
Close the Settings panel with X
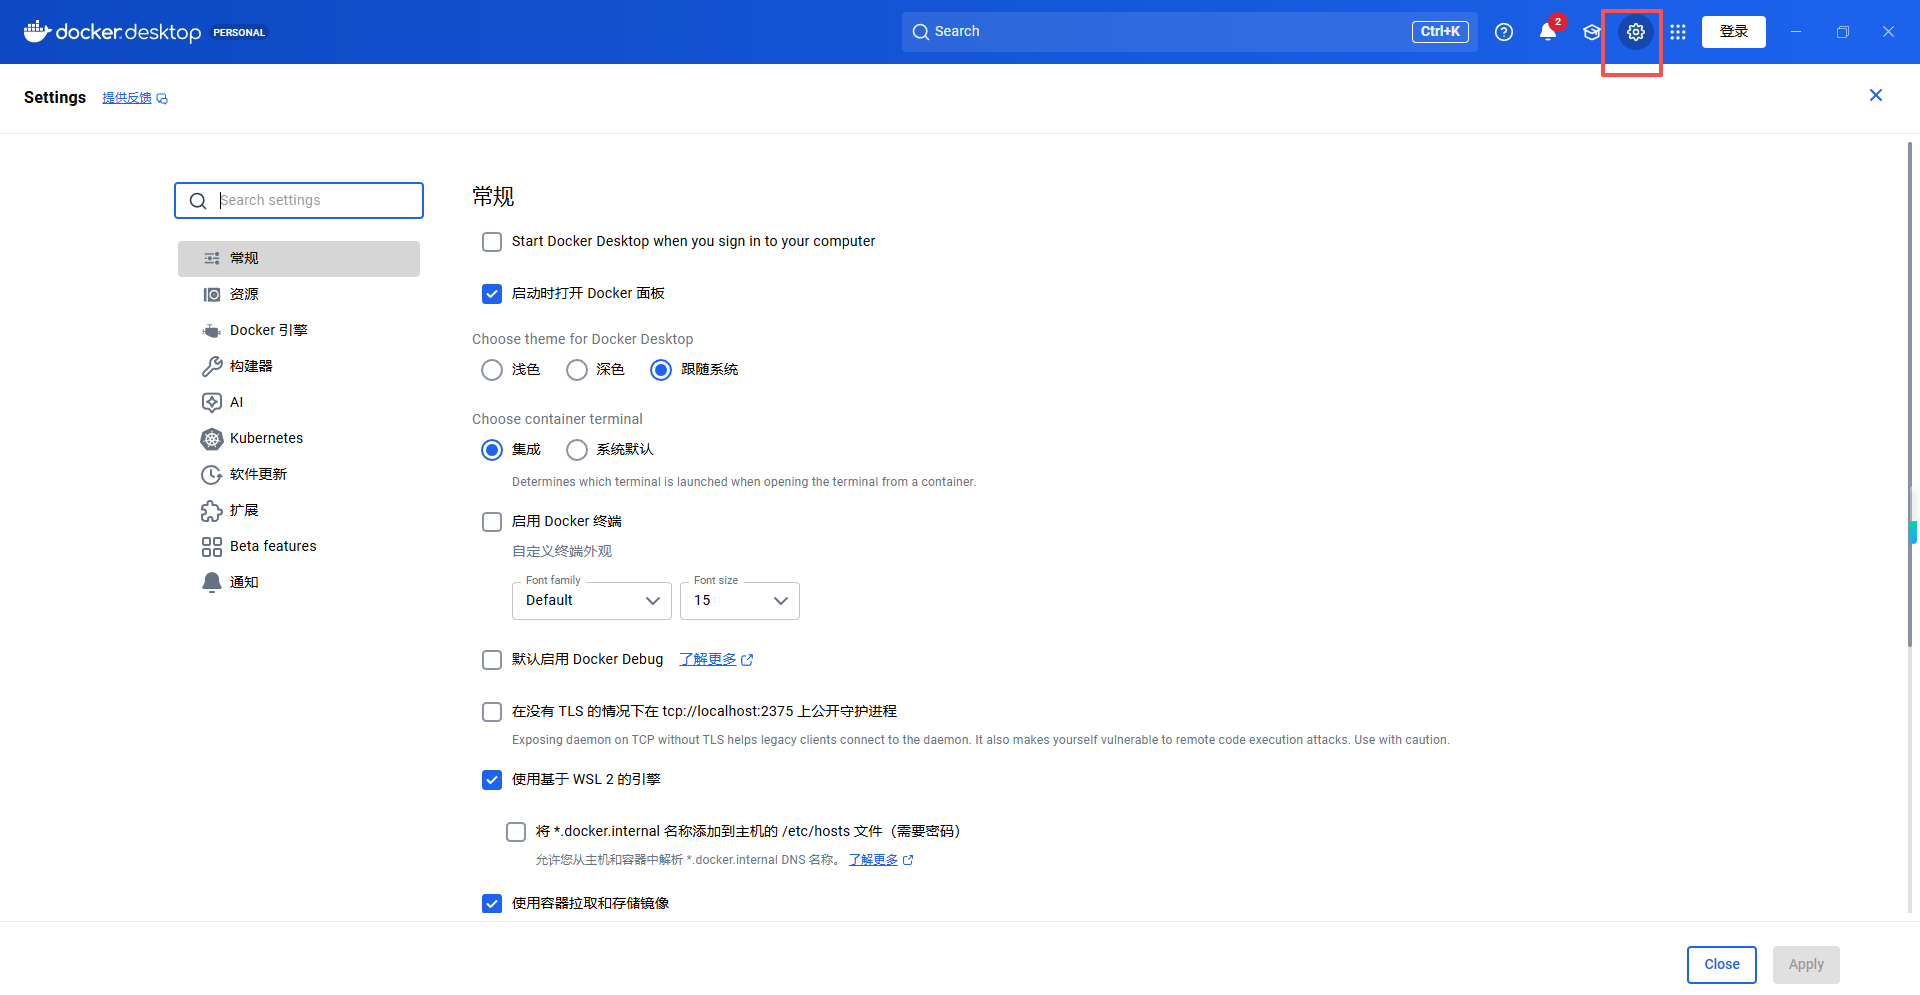click(x=1876, y=95)
